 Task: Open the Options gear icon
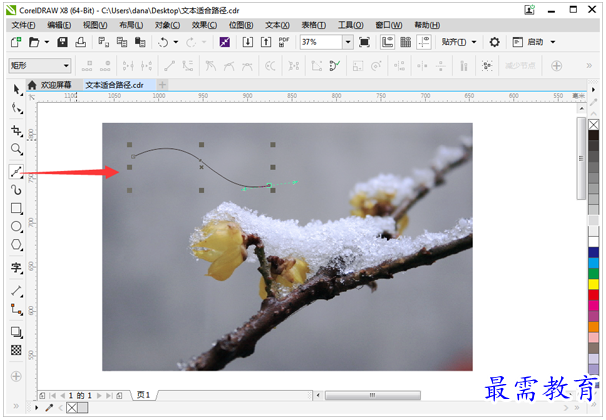[494, 42]
